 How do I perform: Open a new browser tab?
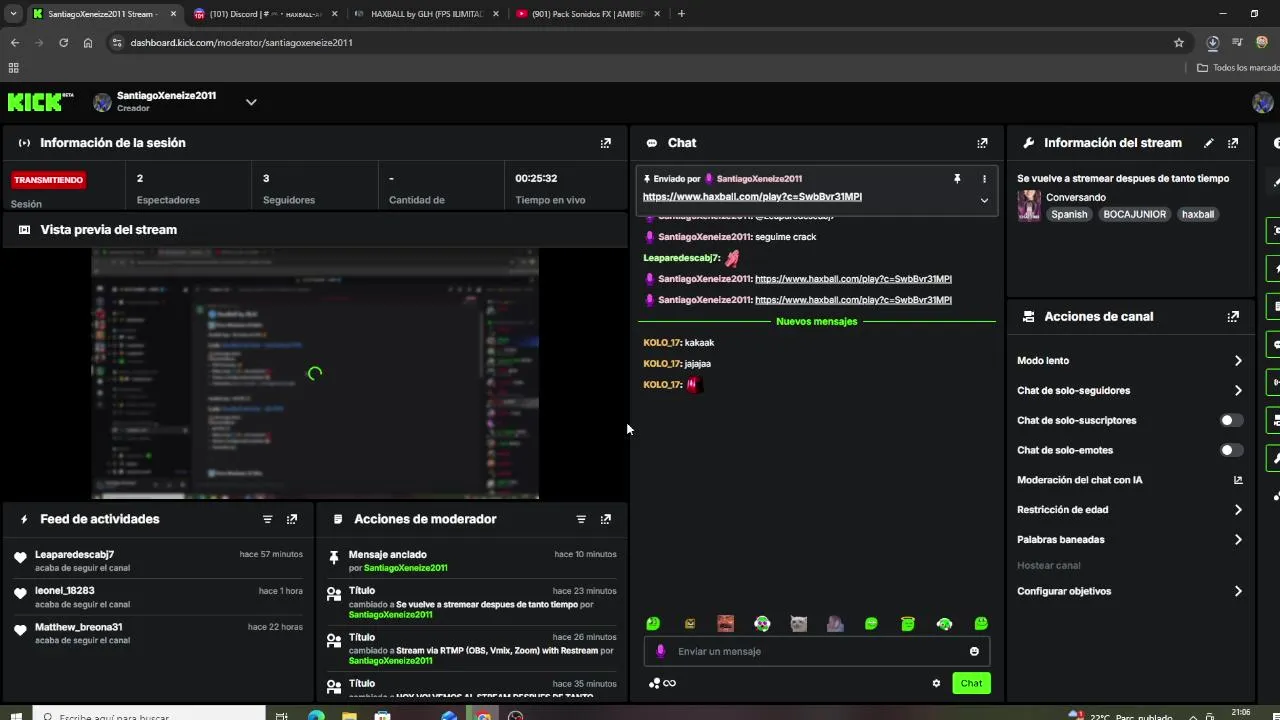(681, 14)
